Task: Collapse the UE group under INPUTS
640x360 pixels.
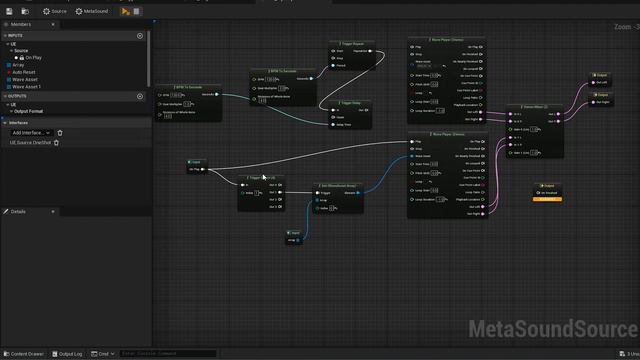Action: pos(8,44)
